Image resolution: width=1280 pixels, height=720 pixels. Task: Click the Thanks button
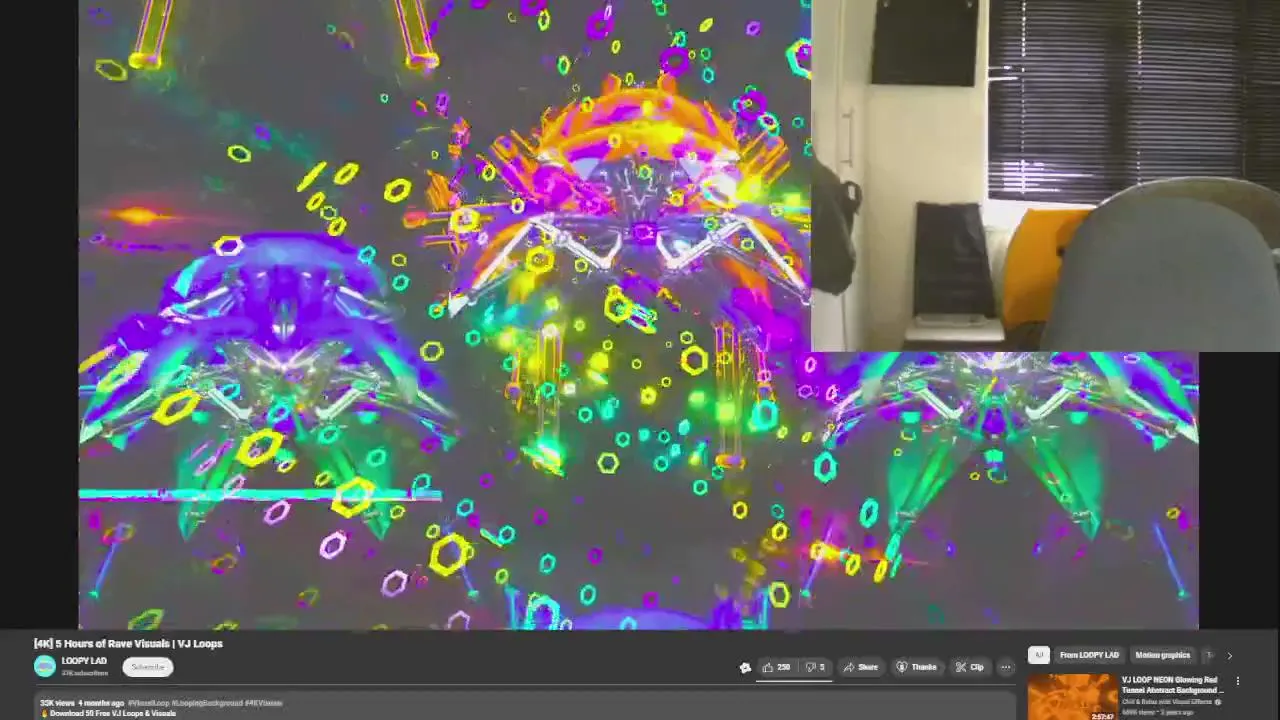pyautogui.click(x=916, y=667)
